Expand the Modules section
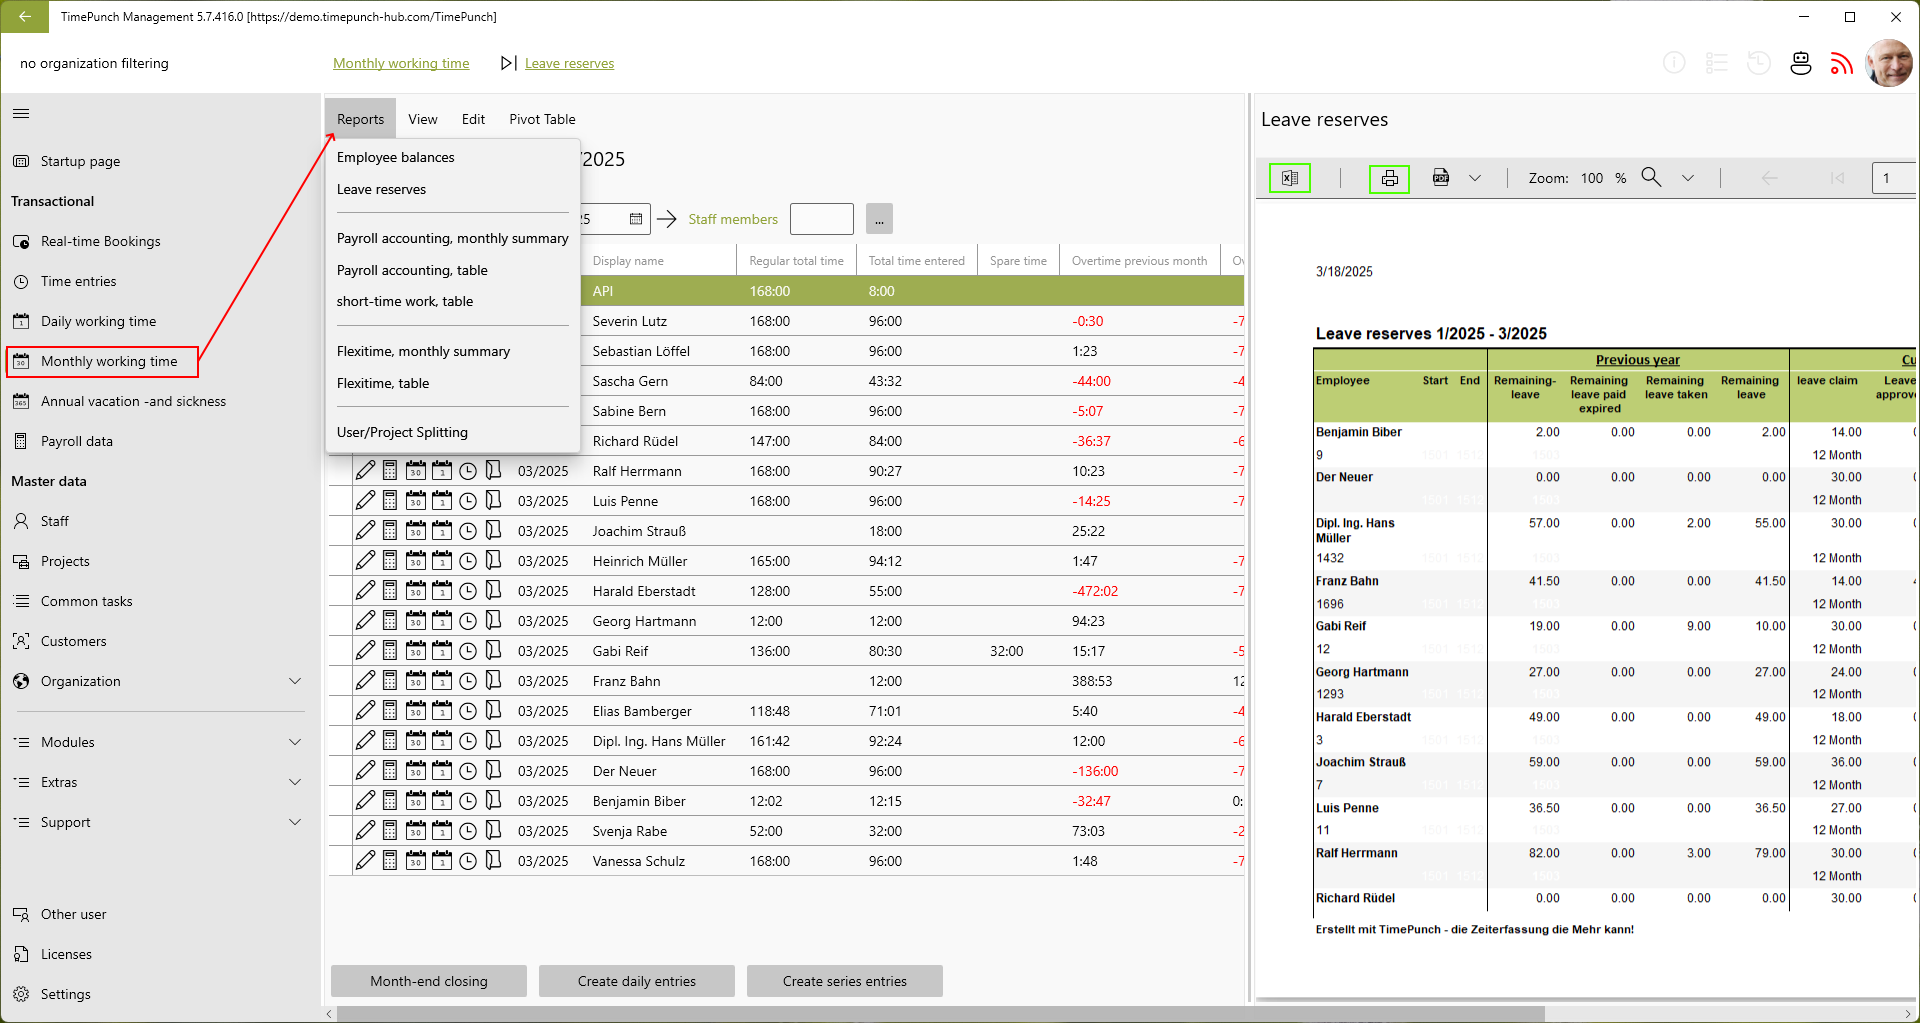The width and height of the screenshot is (1920, 1023). point(295,742)
